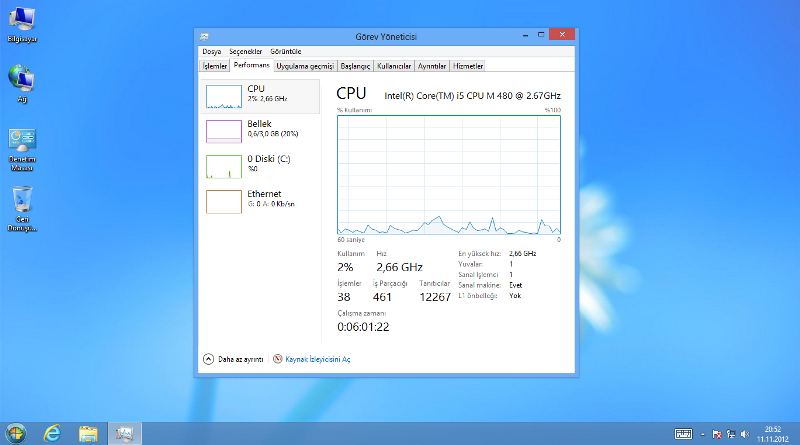Click the Daha az ayrıntı button text
The image size is (800, 445).
coord(241,359)
